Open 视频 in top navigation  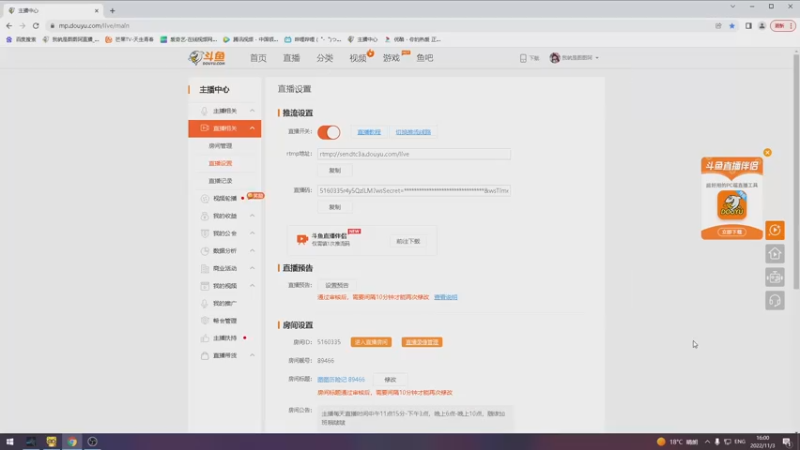[358, 58]
